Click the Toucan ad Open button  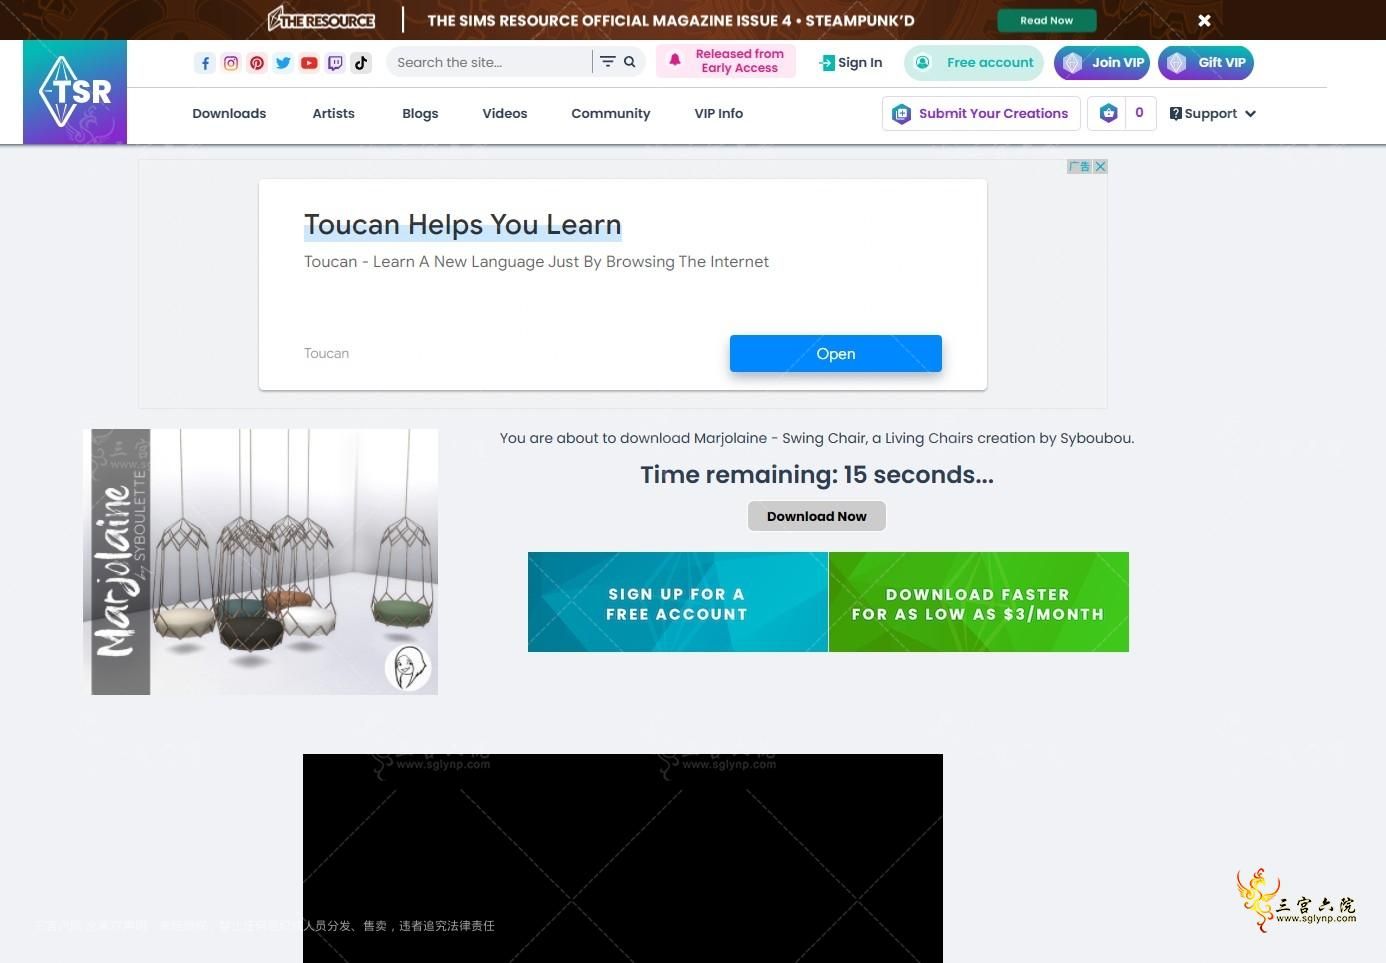tap(836, 353)
